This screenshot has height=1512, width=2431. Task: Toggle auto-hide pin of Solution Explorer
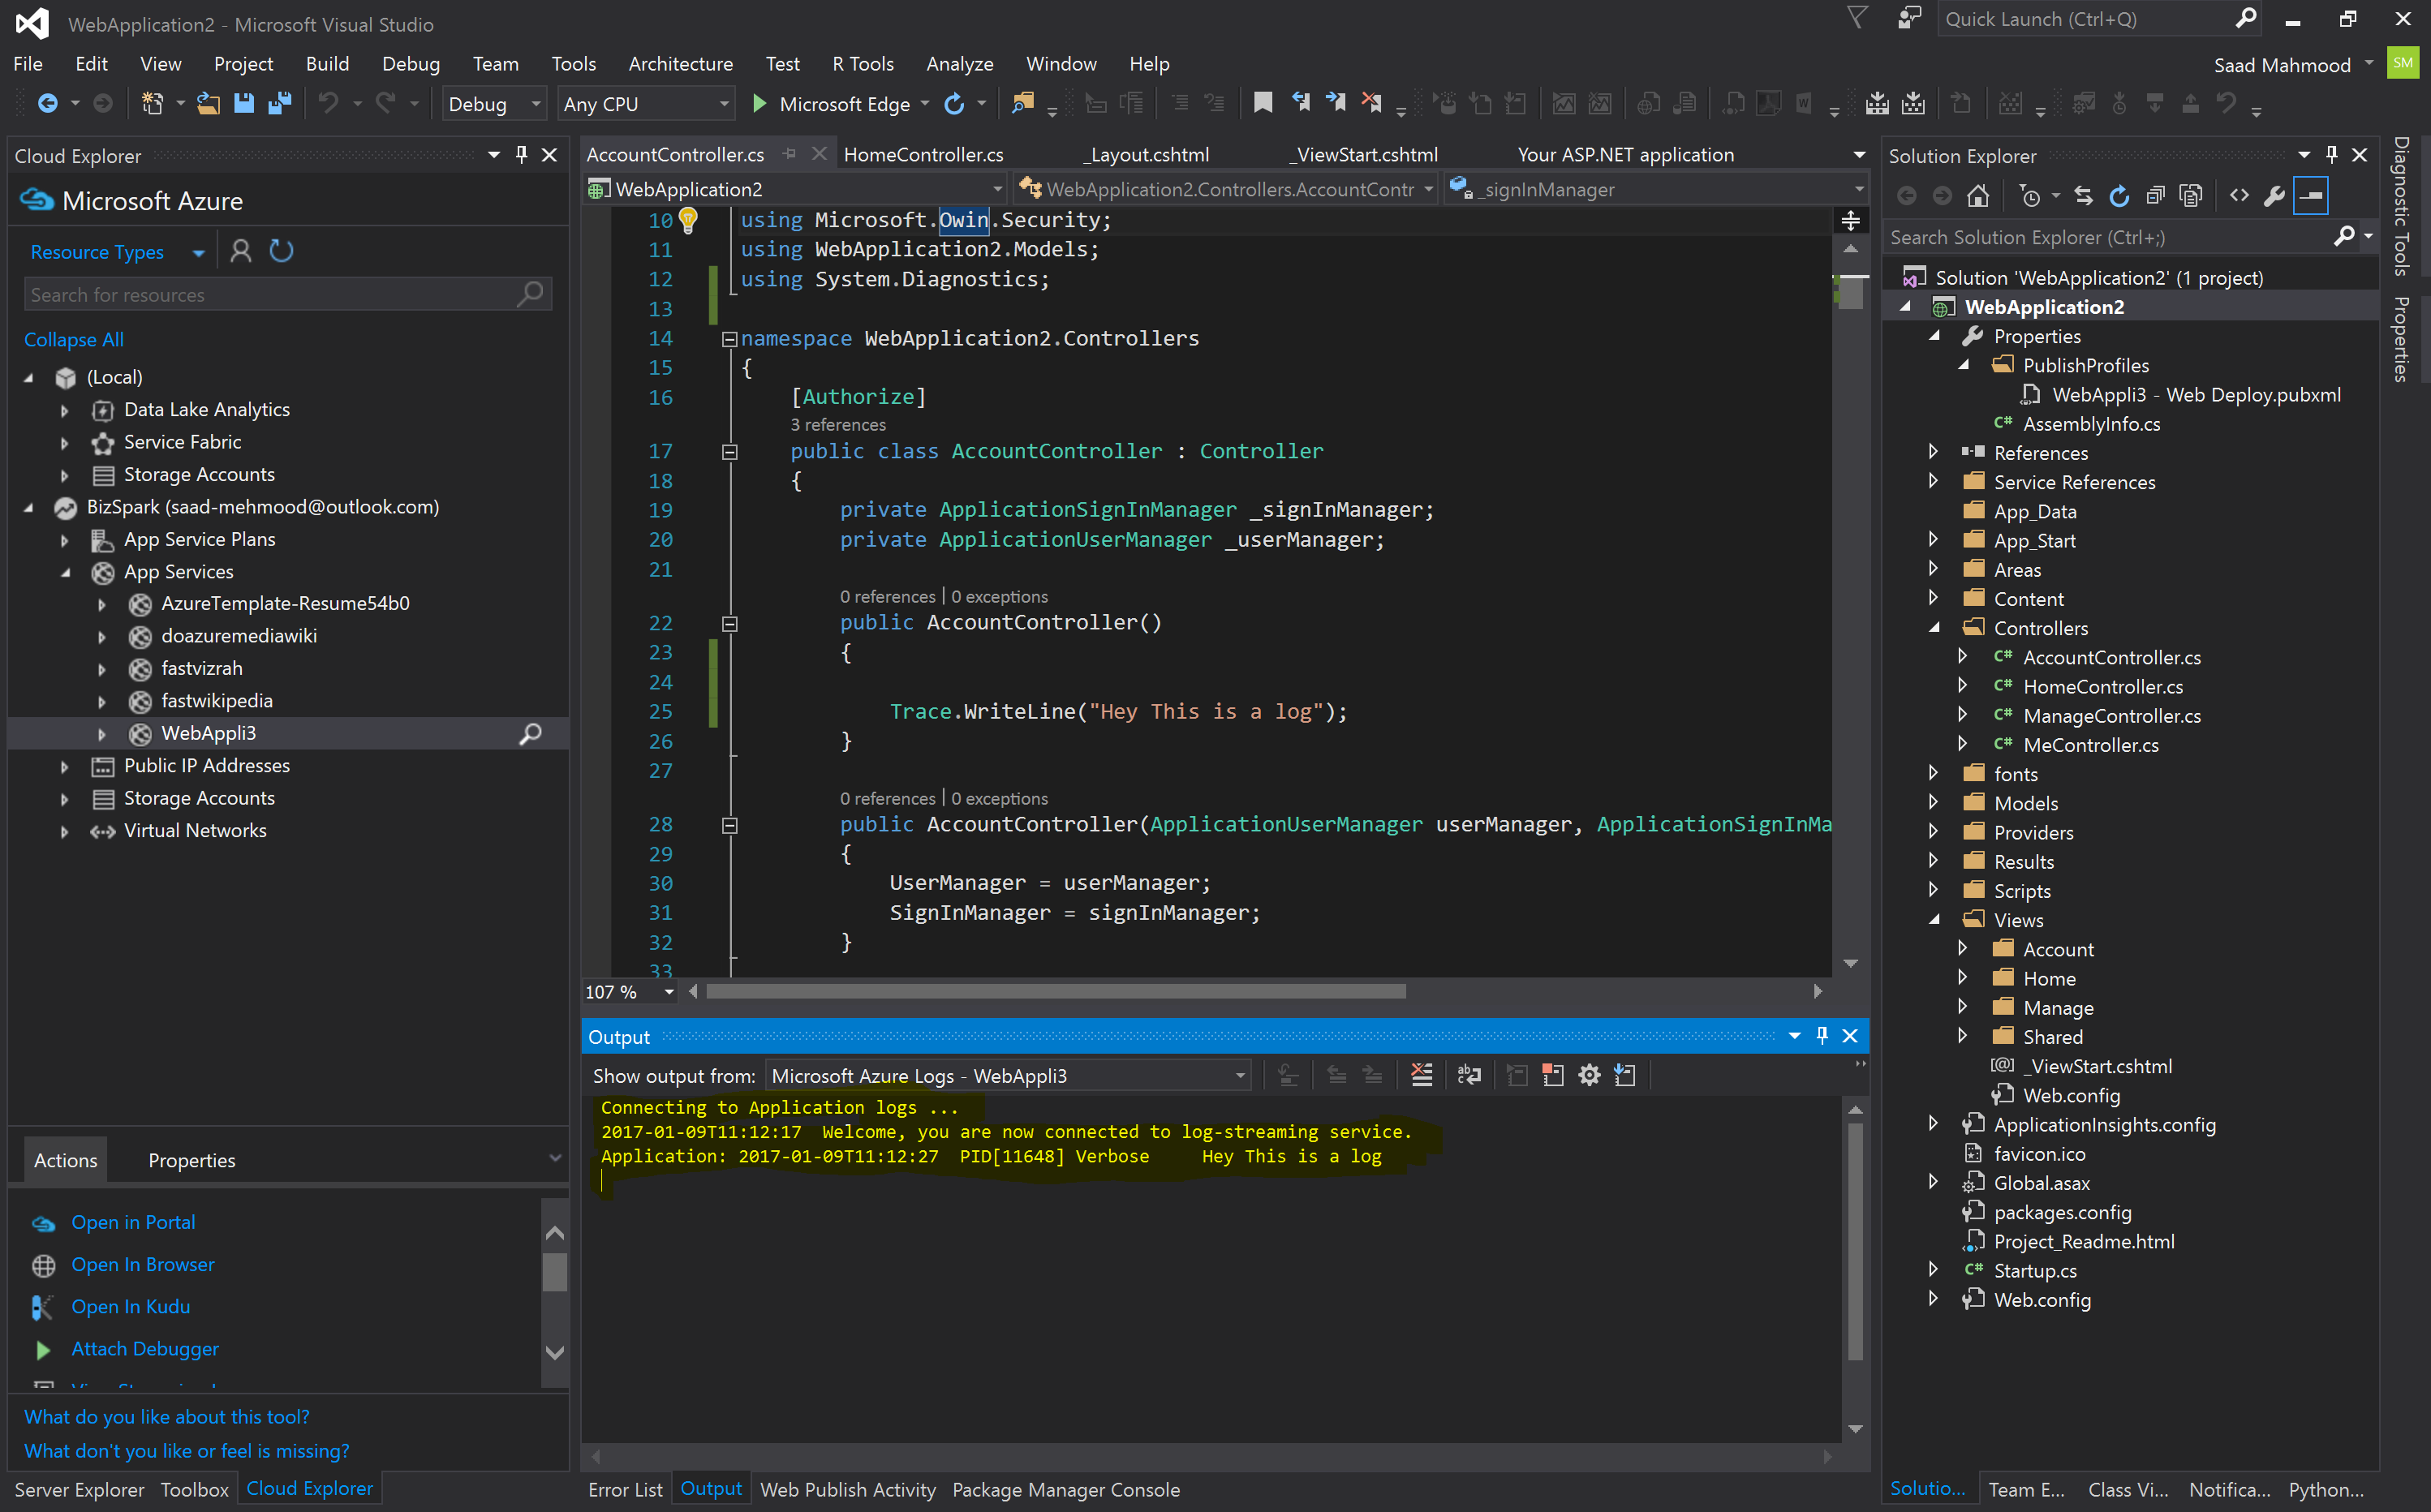click(x=2331, y=155)
